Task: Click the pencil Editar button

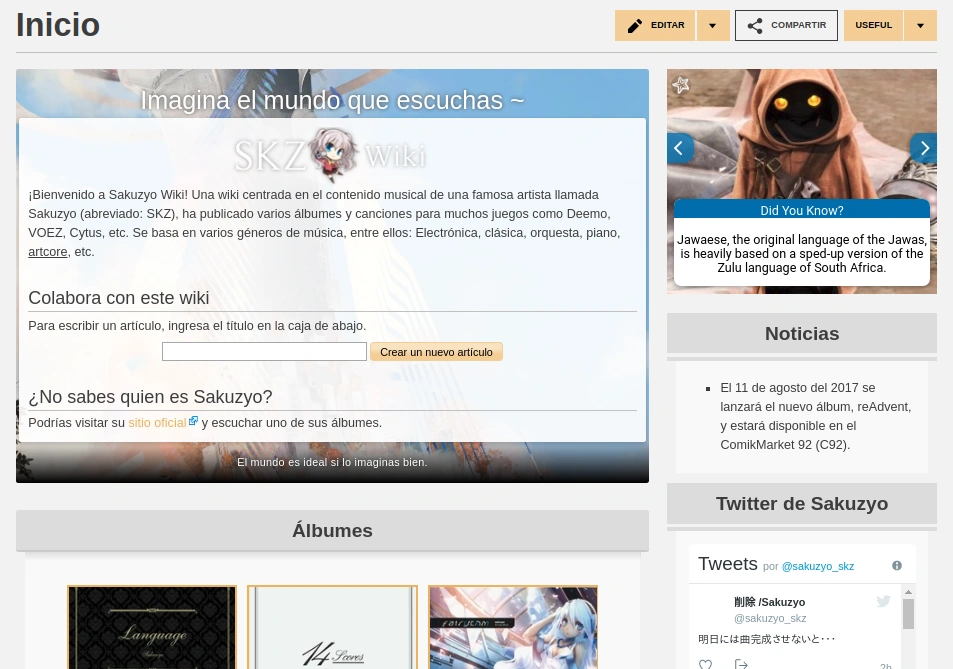Action: 655,26
